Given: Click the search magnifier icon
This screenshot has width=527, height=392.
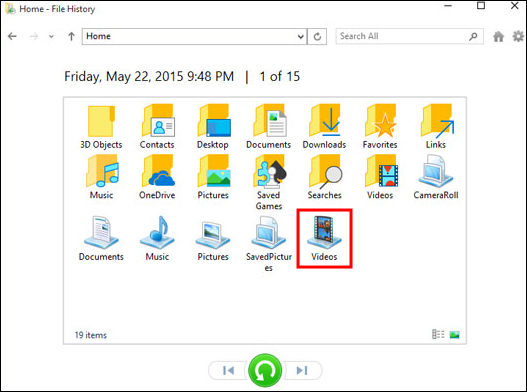Looking at the screenshot, I should pyautogui.click(x=474, y=36).
